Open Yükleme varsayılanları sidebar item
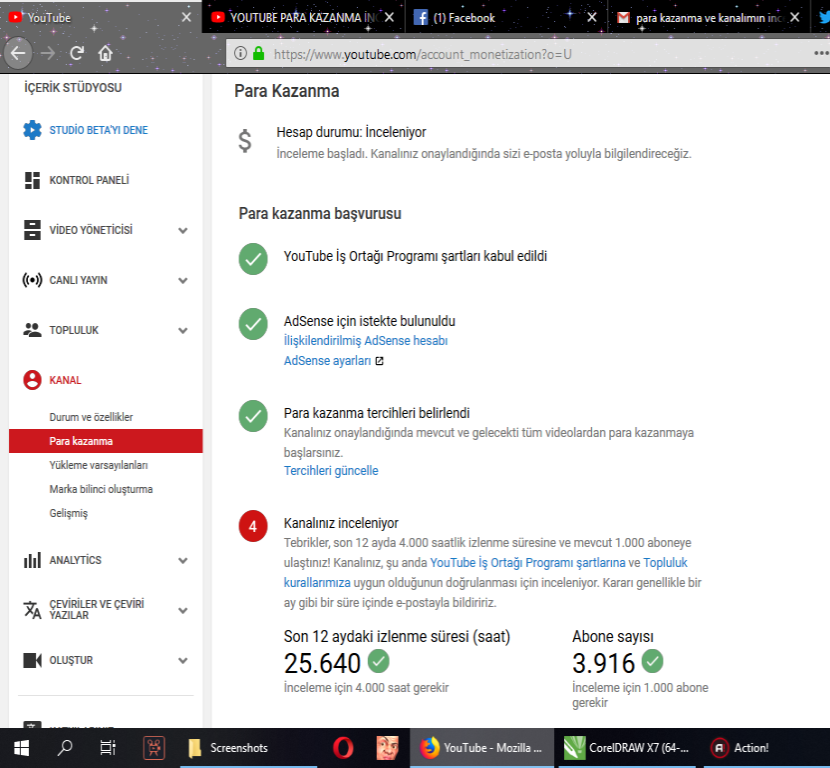This screenshot has width=830, height=768. click(98, 465)
